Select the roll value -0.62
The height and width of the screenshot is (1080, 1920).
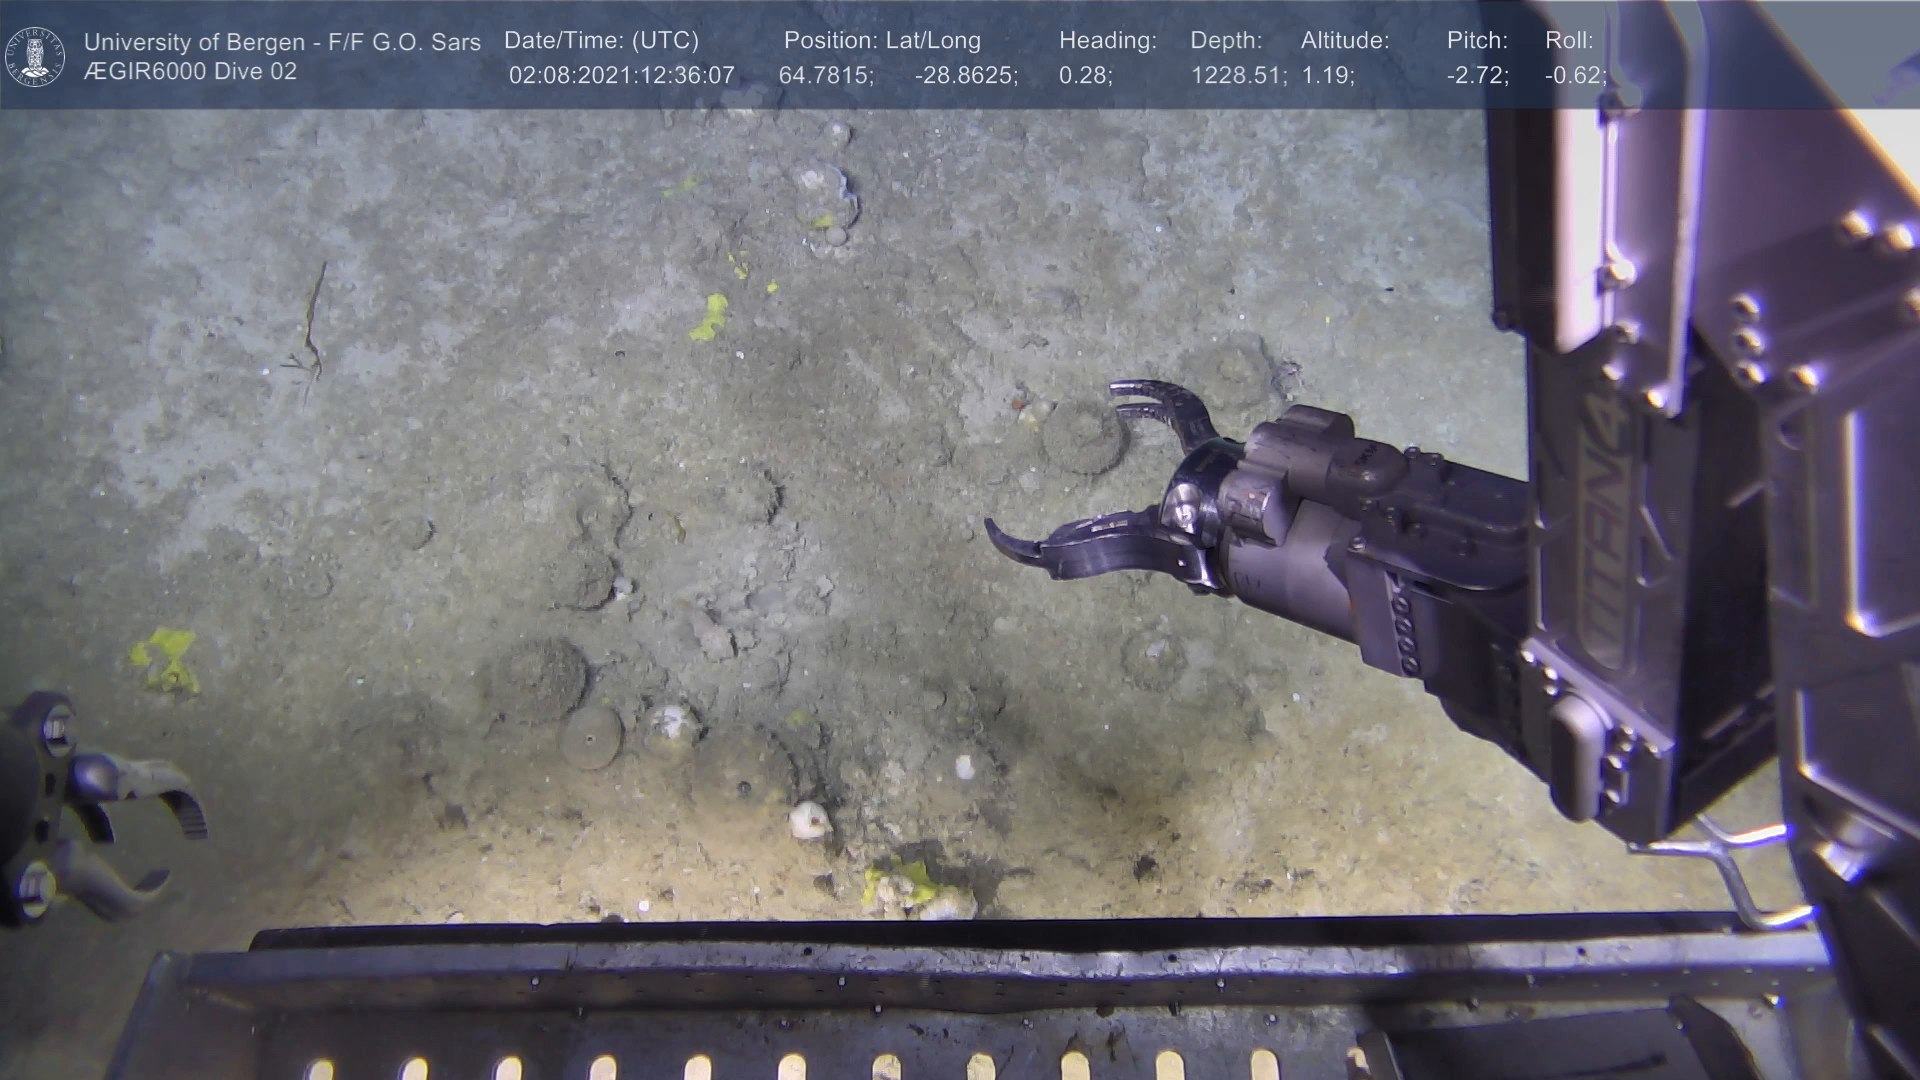click(x=1575, y=76)
